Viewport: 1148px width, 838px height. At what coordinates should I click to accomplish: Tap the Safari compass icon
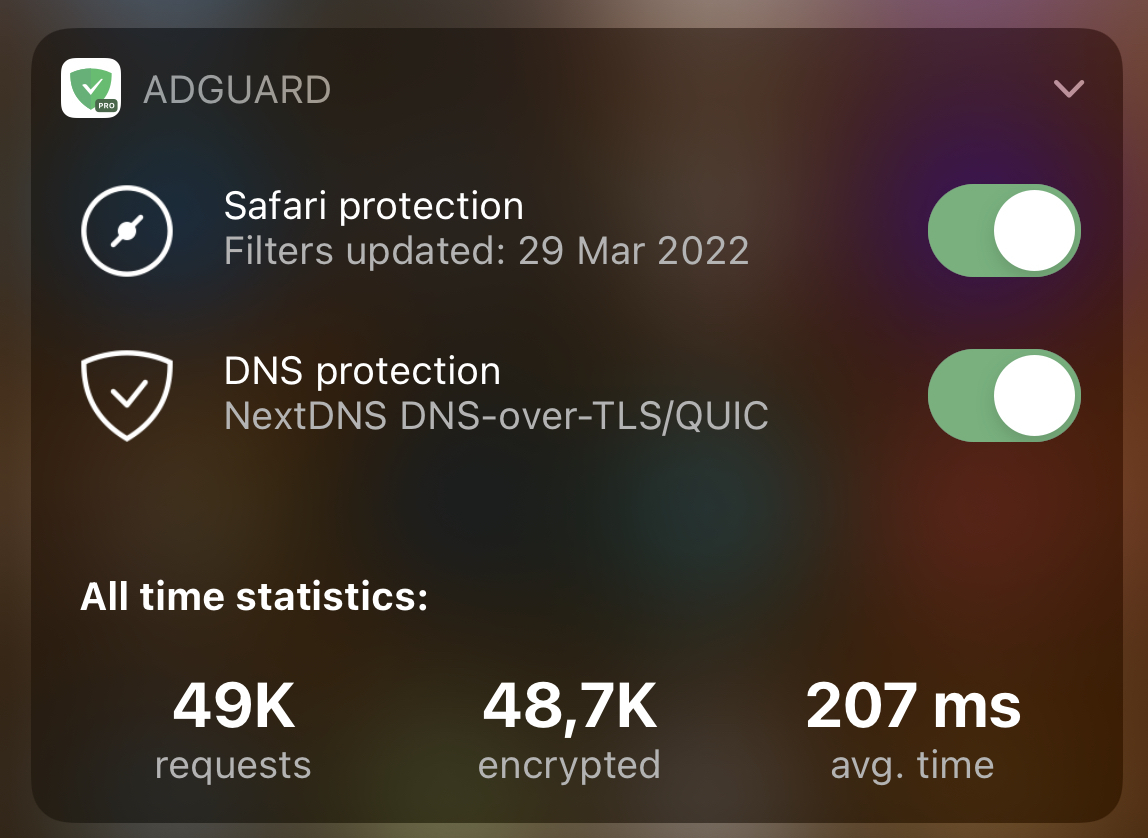click(x=127, y=231)
